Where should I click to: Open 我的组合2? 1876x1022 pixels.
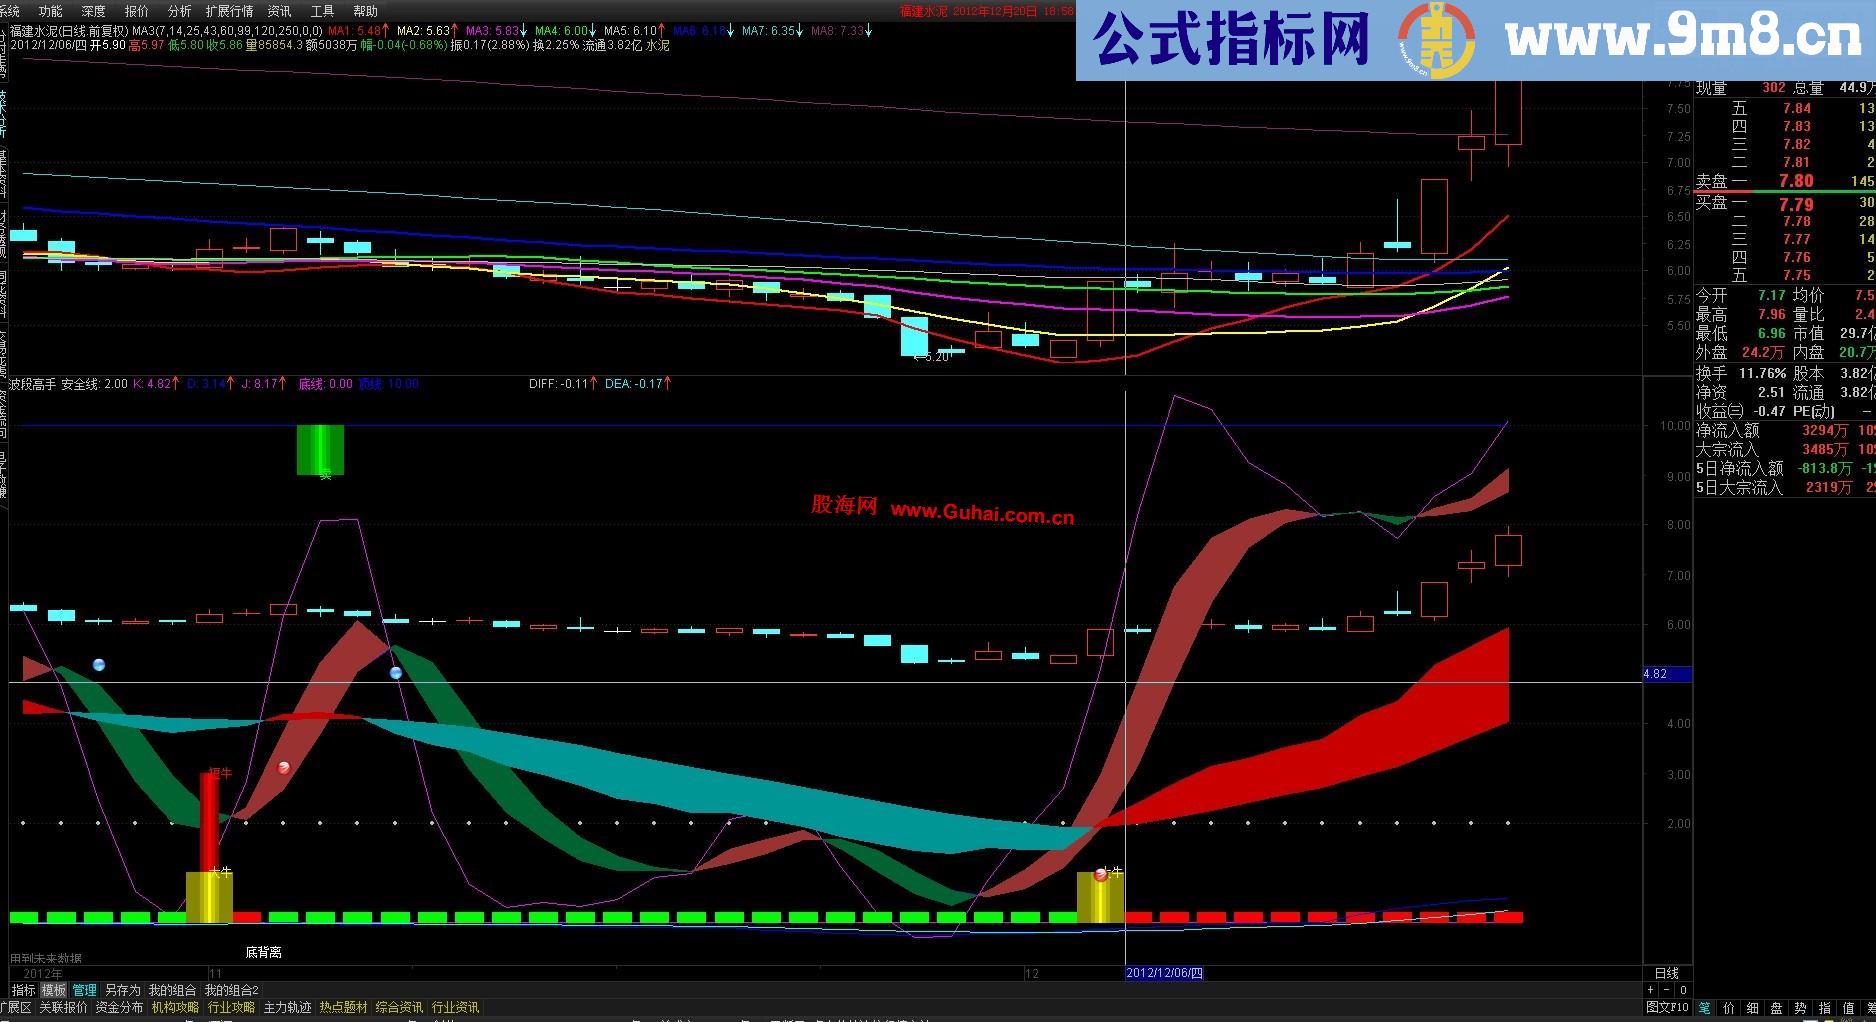pyautogui.click(x=233, y=988)
